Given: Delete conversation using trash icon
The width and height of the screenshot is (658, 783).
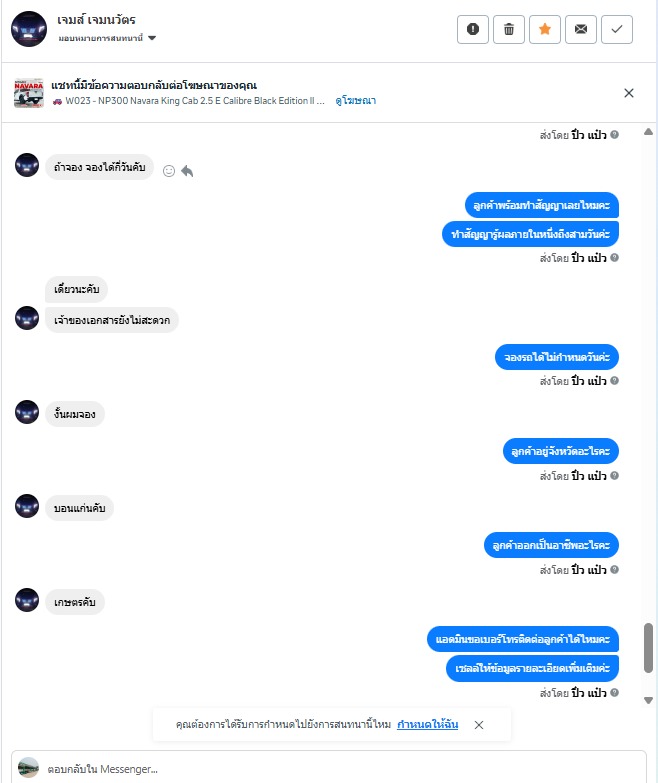Looking at the screenshot, I should pyautogui.click(x=509, y=29).
